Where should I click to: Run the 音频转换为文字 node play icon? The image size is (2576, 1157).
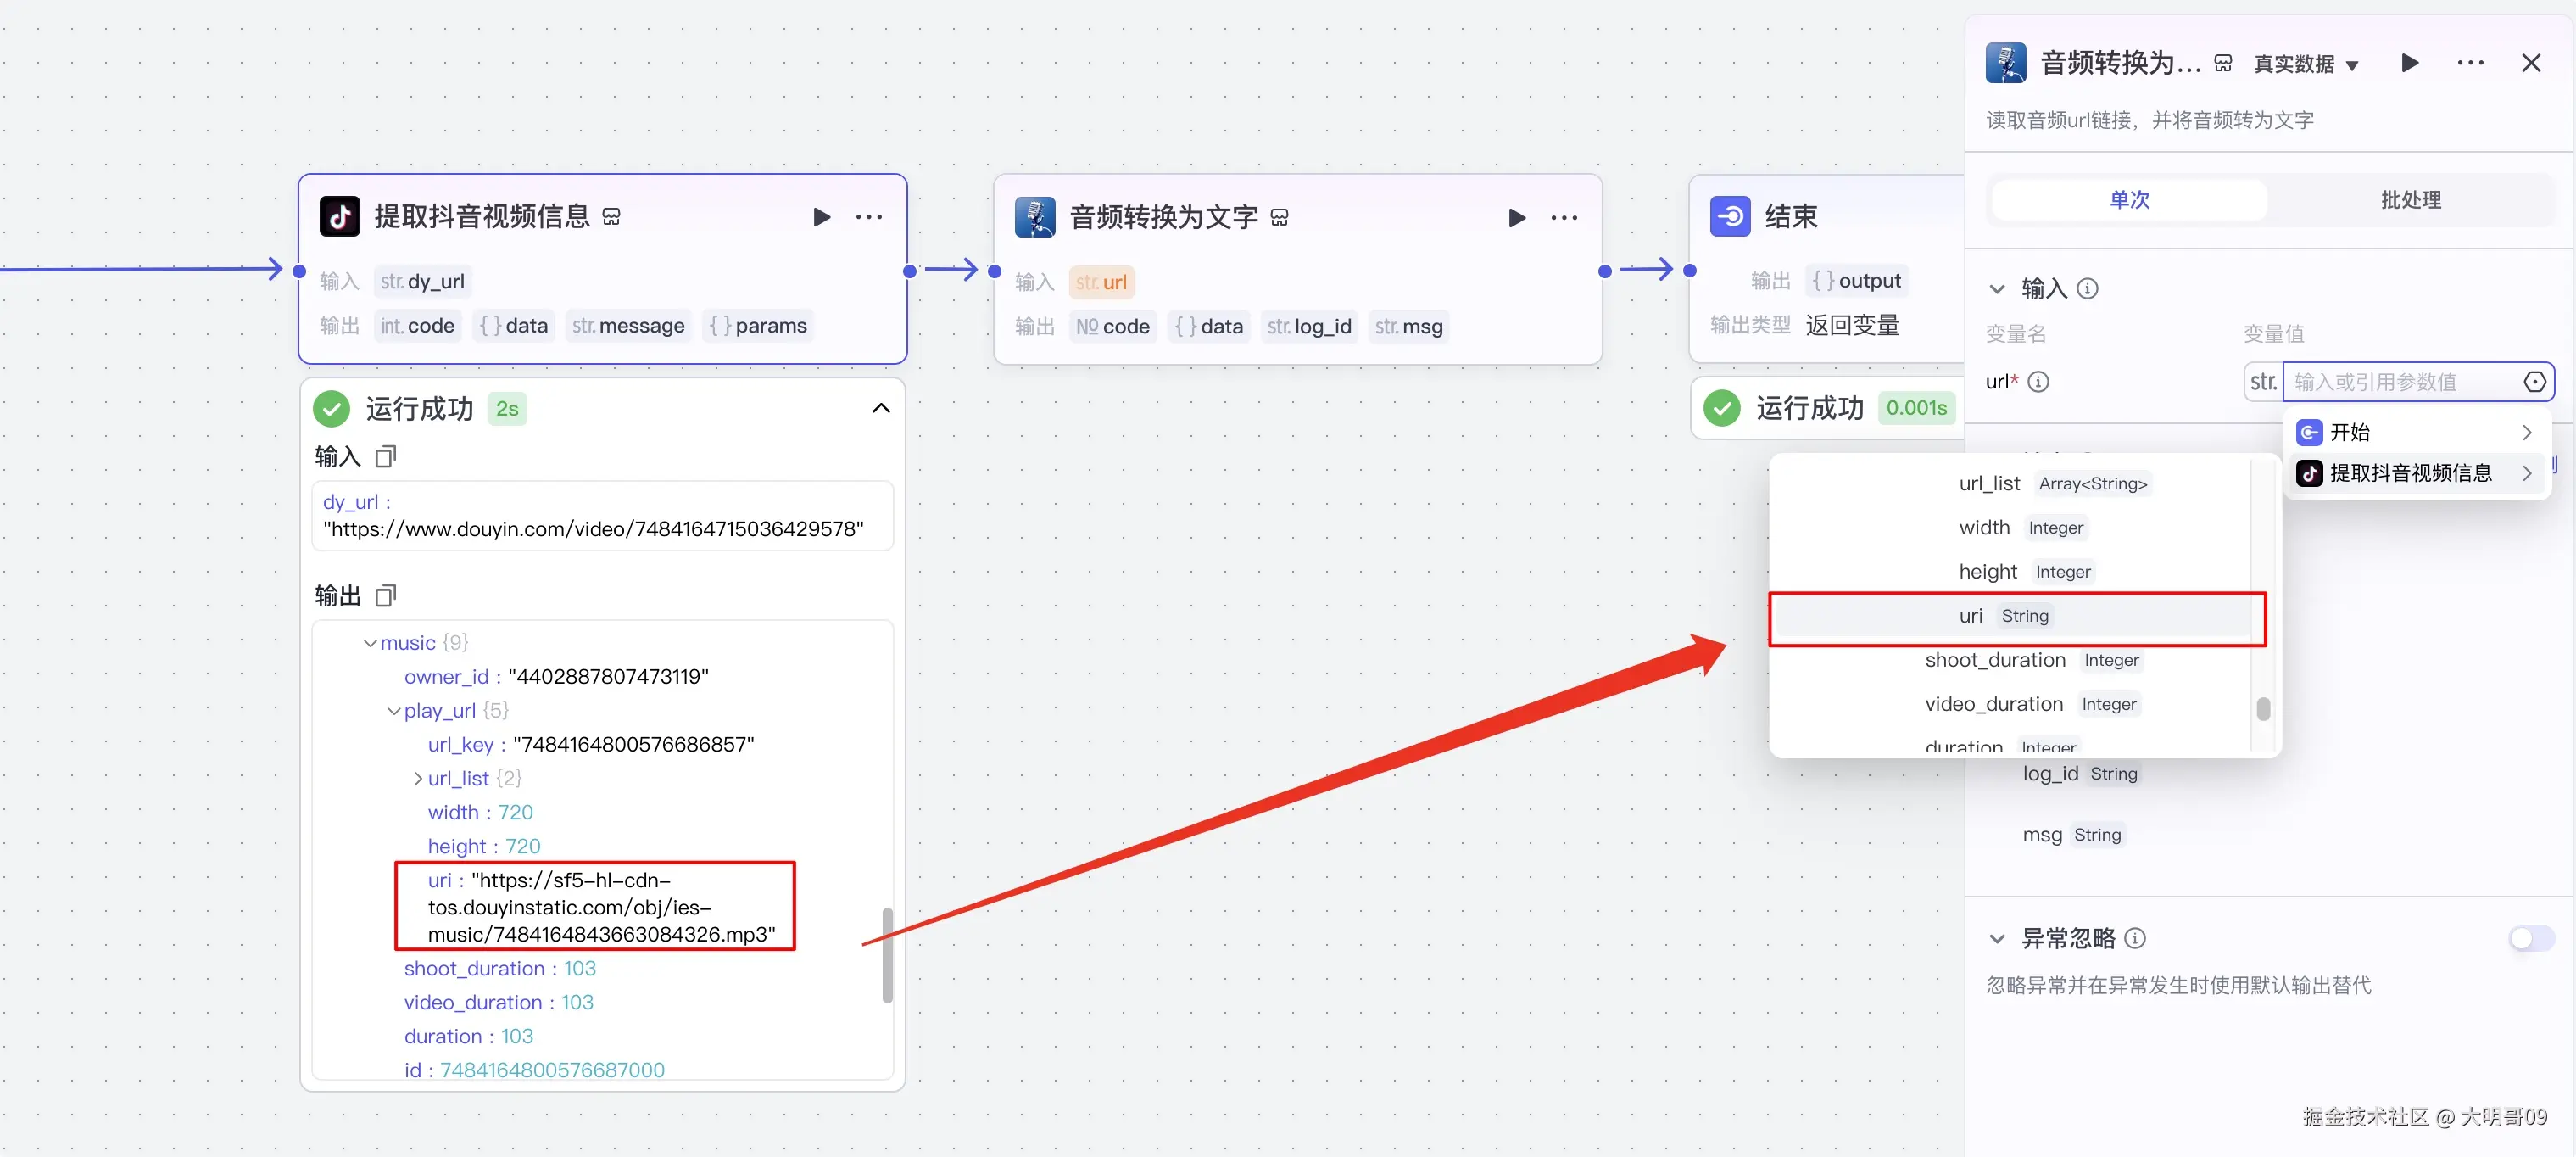tap(1516, 217)
